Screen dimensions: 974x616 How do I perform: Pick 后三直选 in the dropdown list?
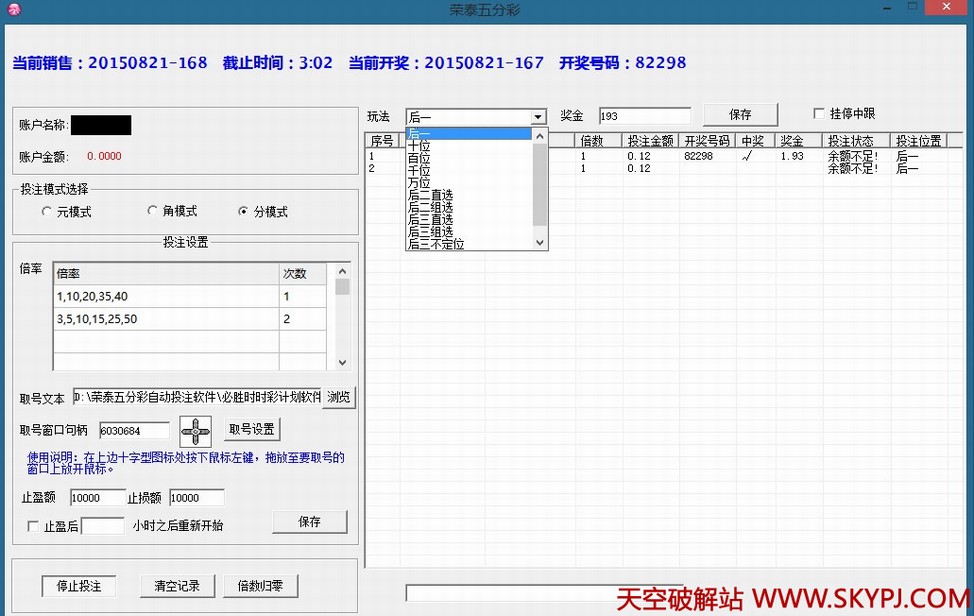[430, 219]
